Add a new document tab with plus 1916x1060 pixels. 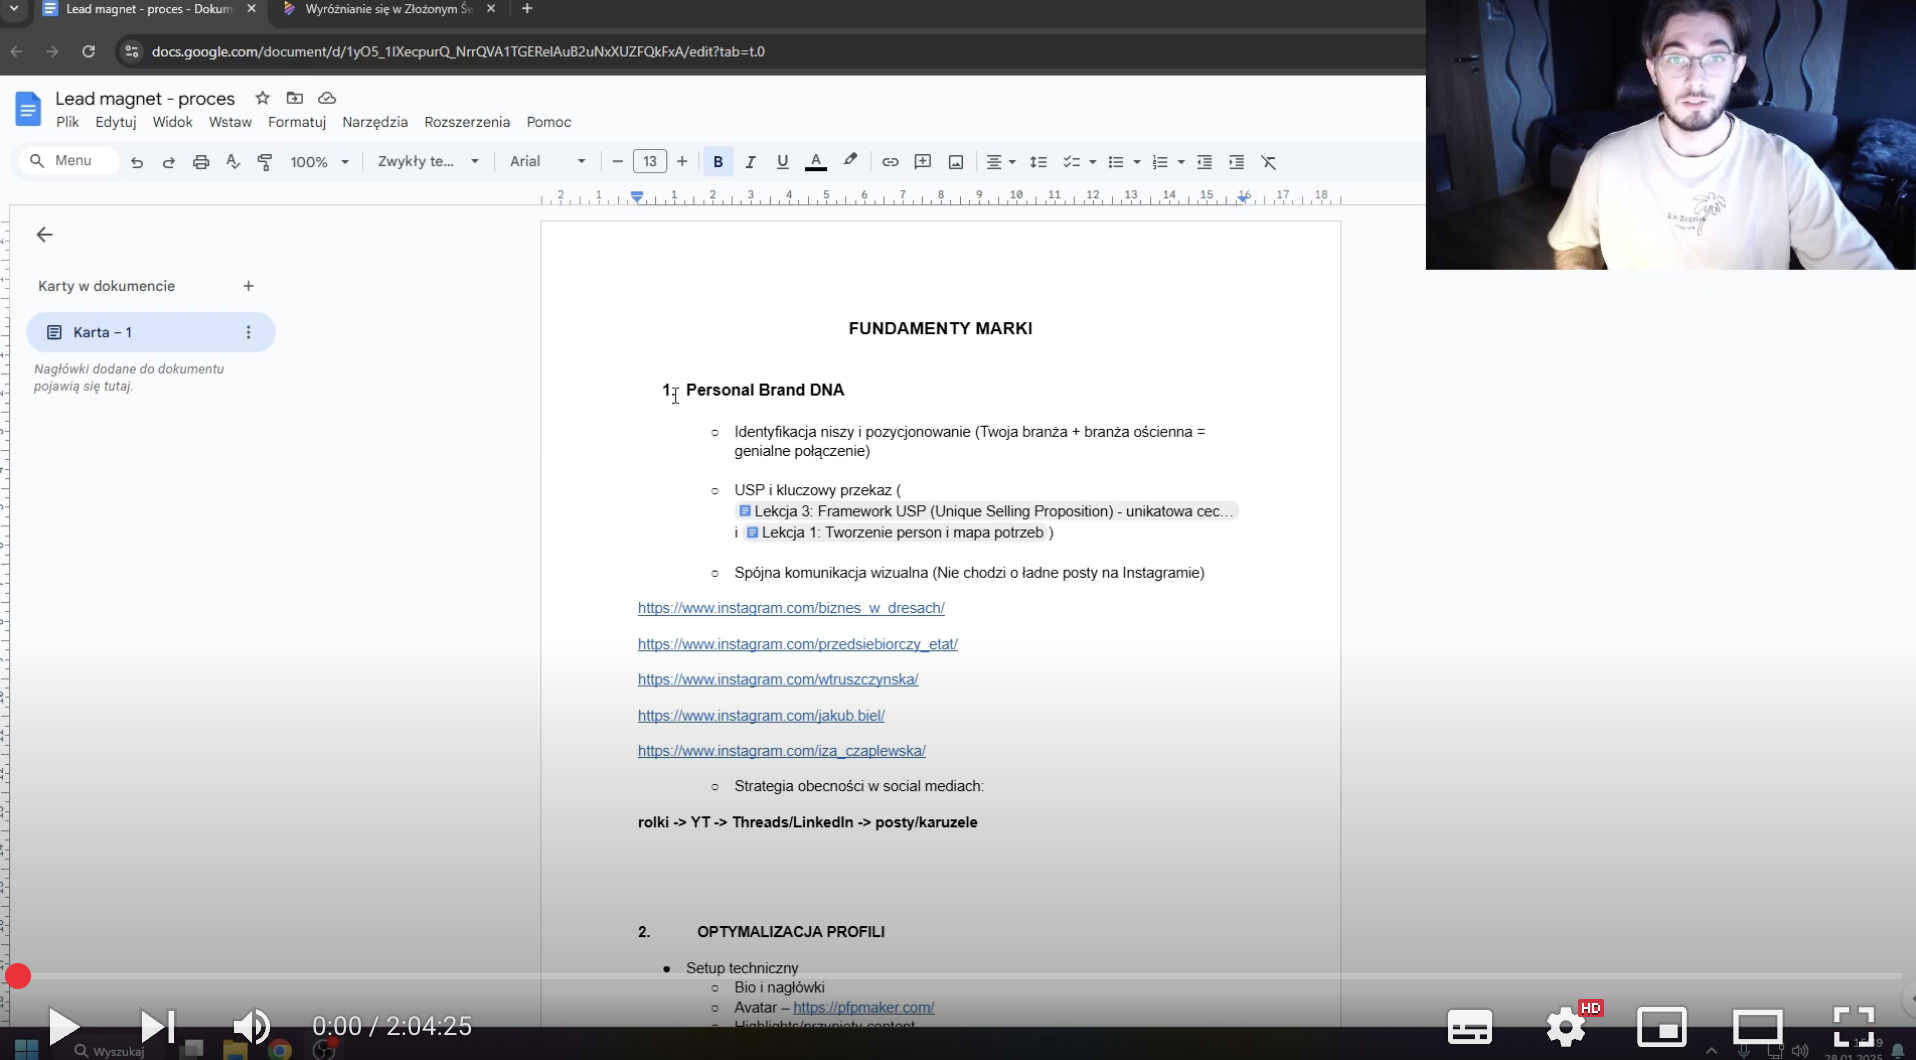[248, 286]
